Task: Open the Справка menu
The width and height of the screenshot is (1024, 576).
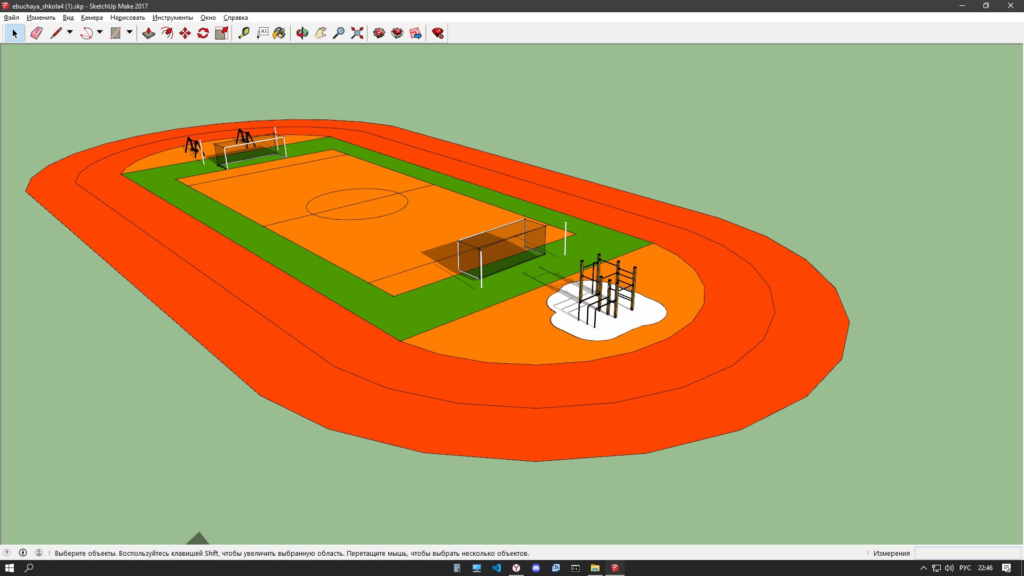Action: point(236,18)
